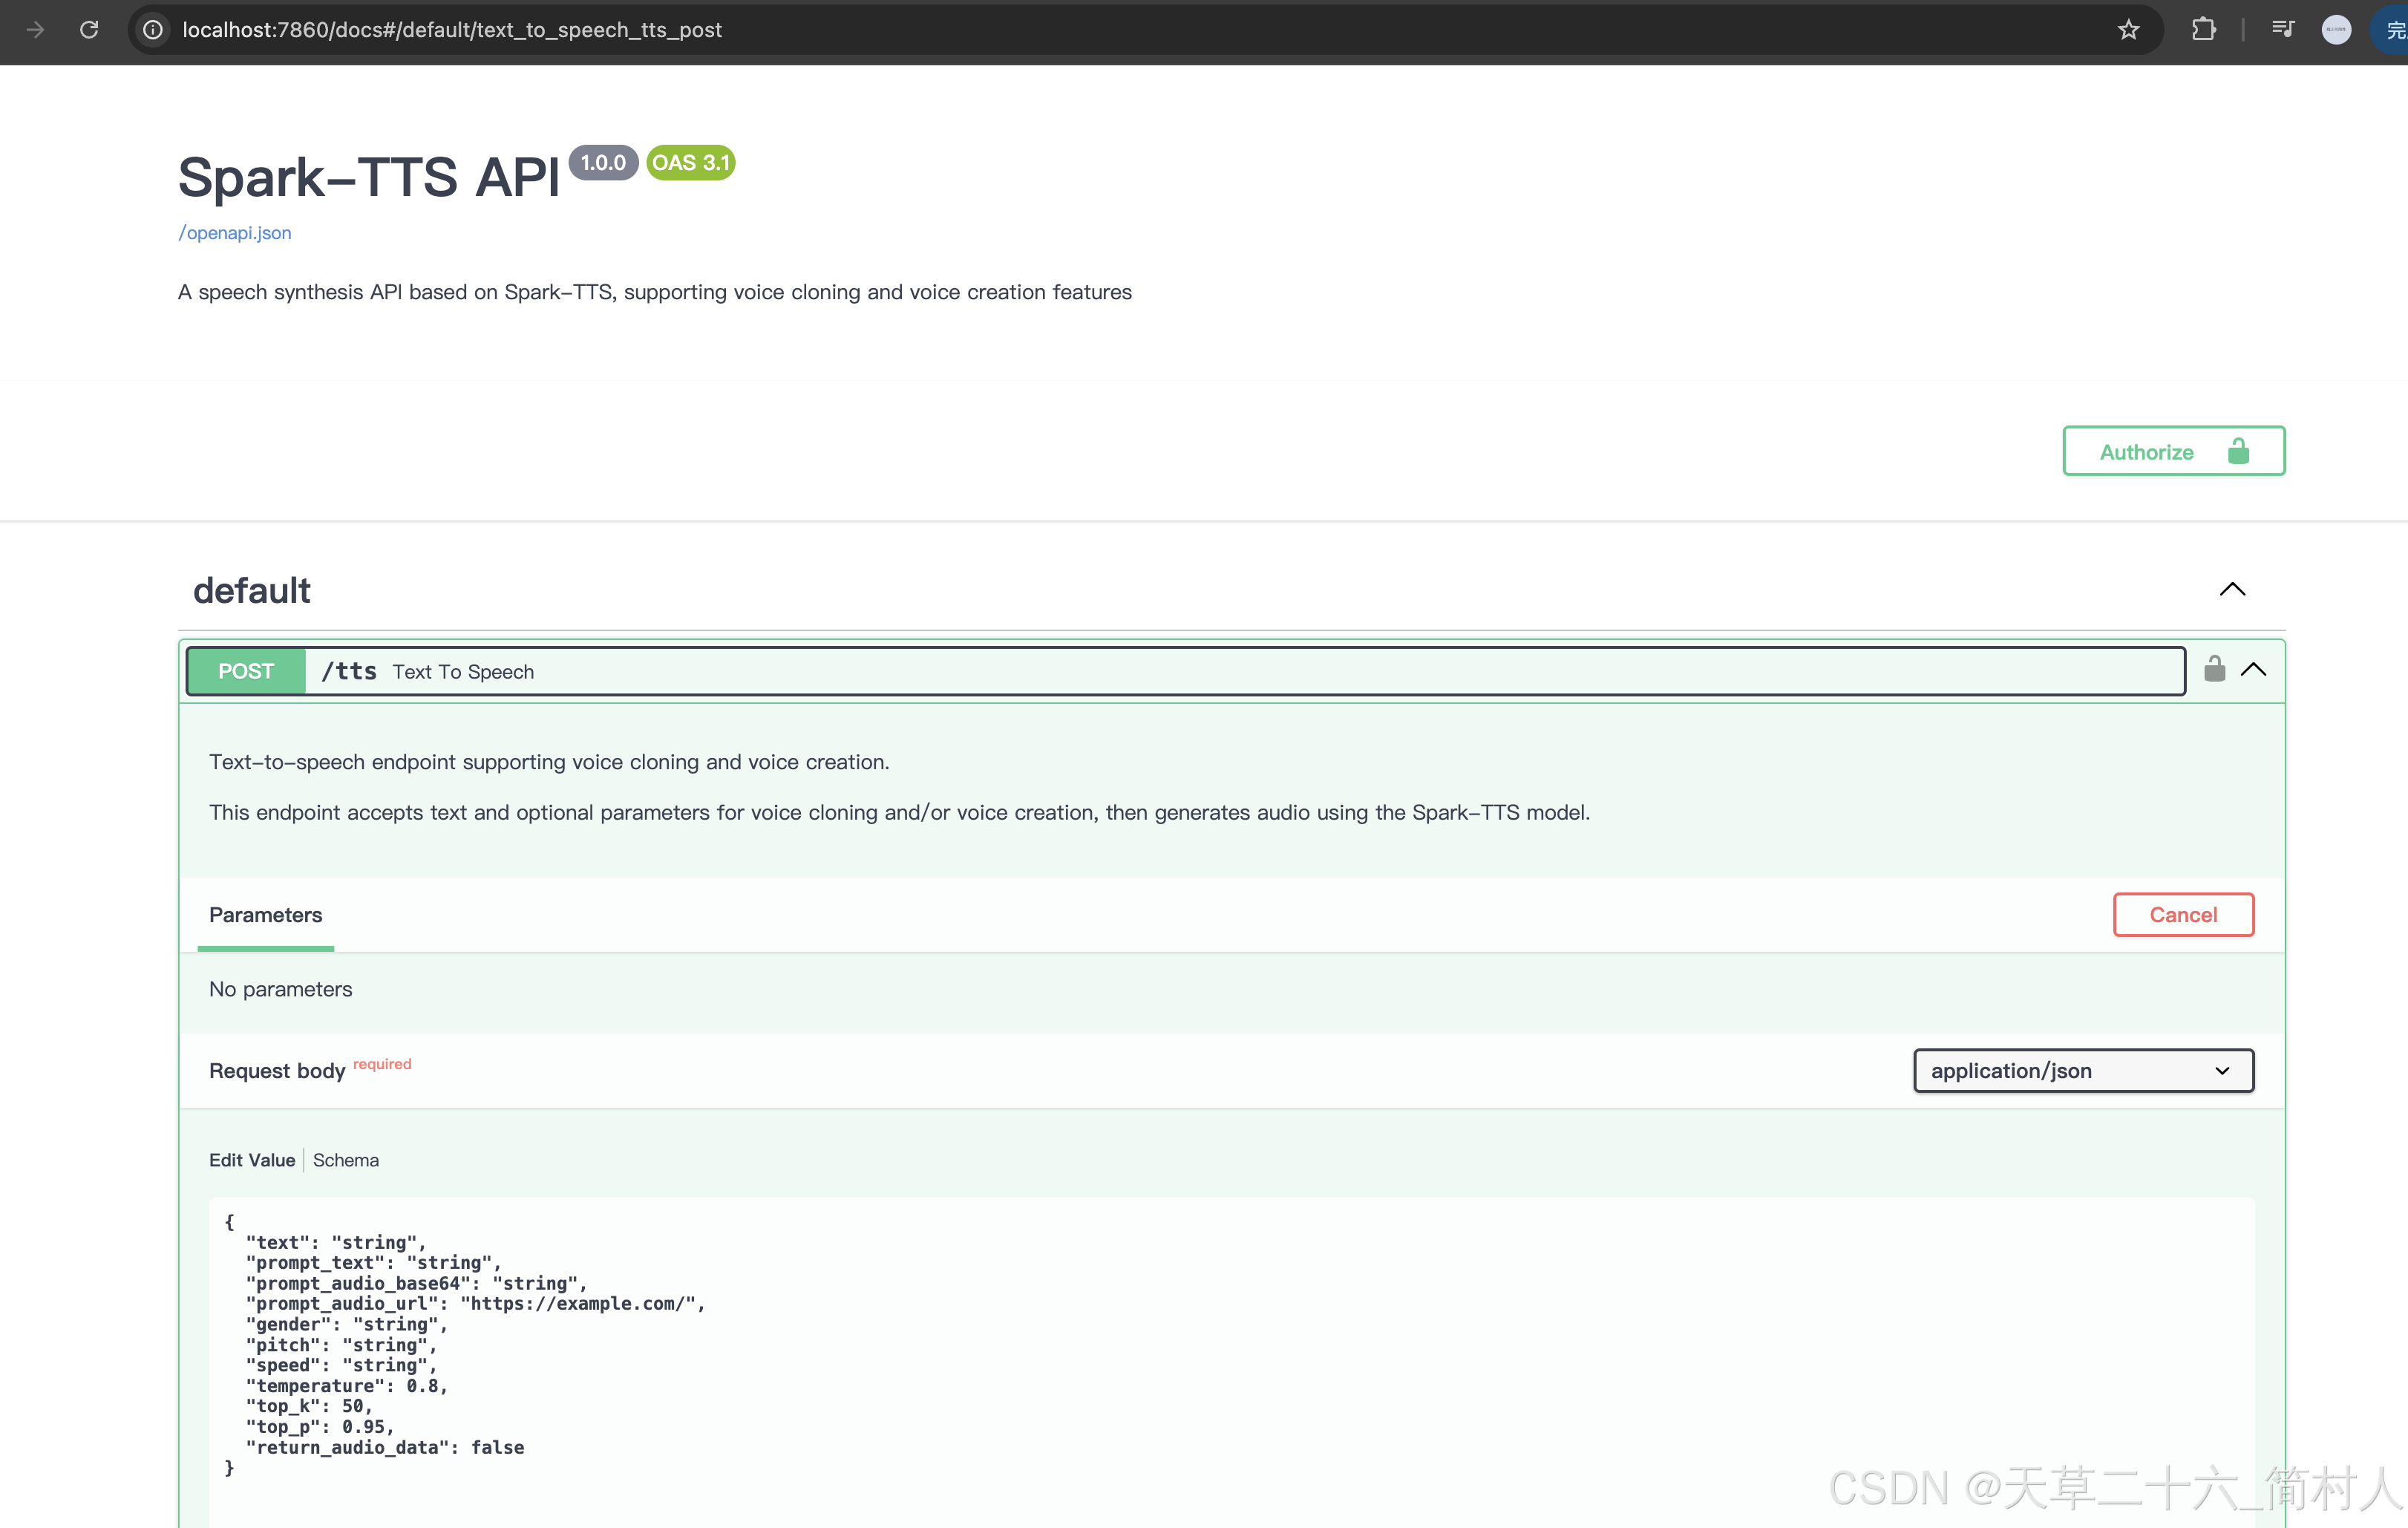Click the forward navigation arrow
This screenshot has height=1528, width=2408.
[x=35, y=30]
